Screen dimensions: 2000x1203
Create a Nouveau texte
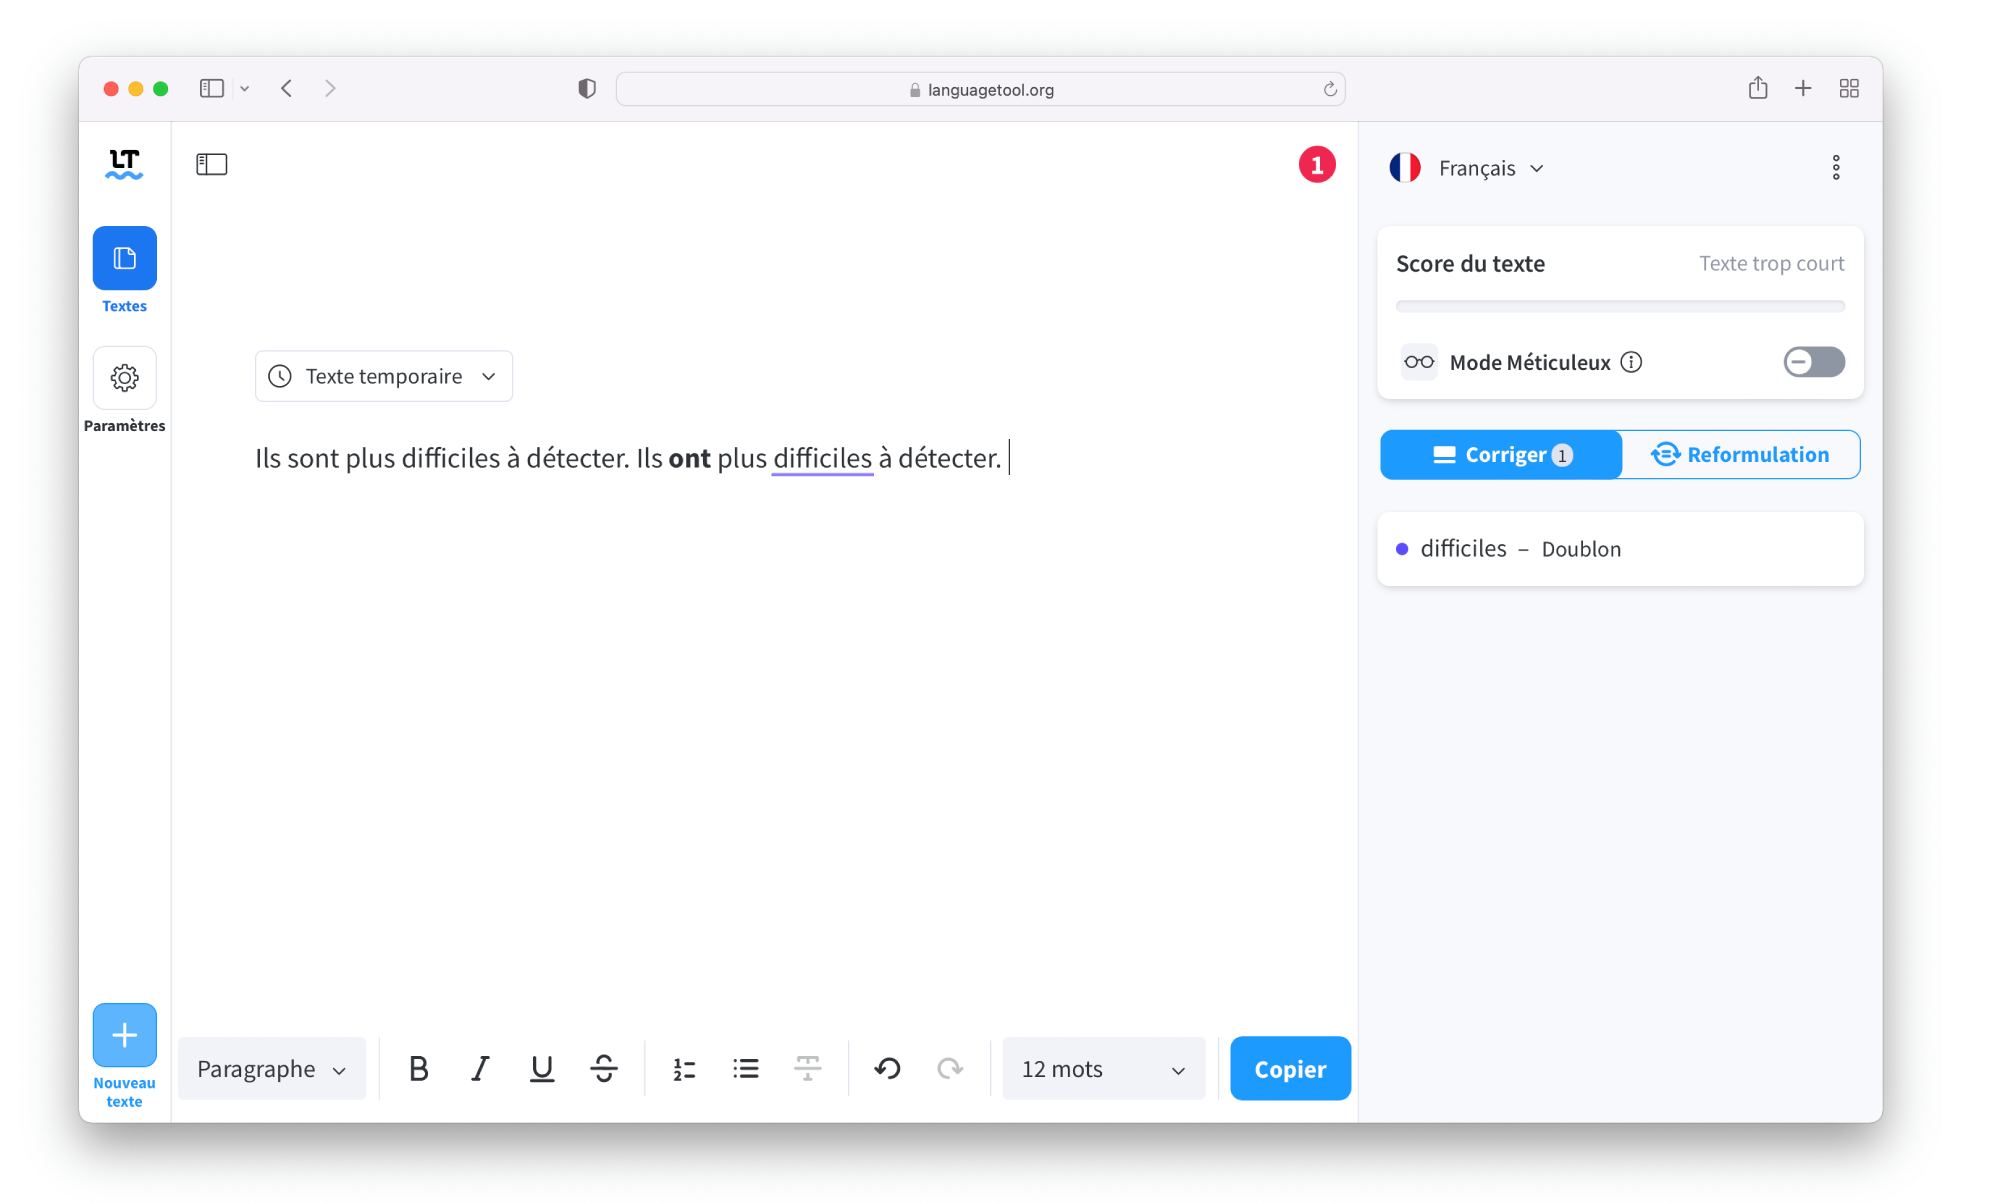[125, 1036]
